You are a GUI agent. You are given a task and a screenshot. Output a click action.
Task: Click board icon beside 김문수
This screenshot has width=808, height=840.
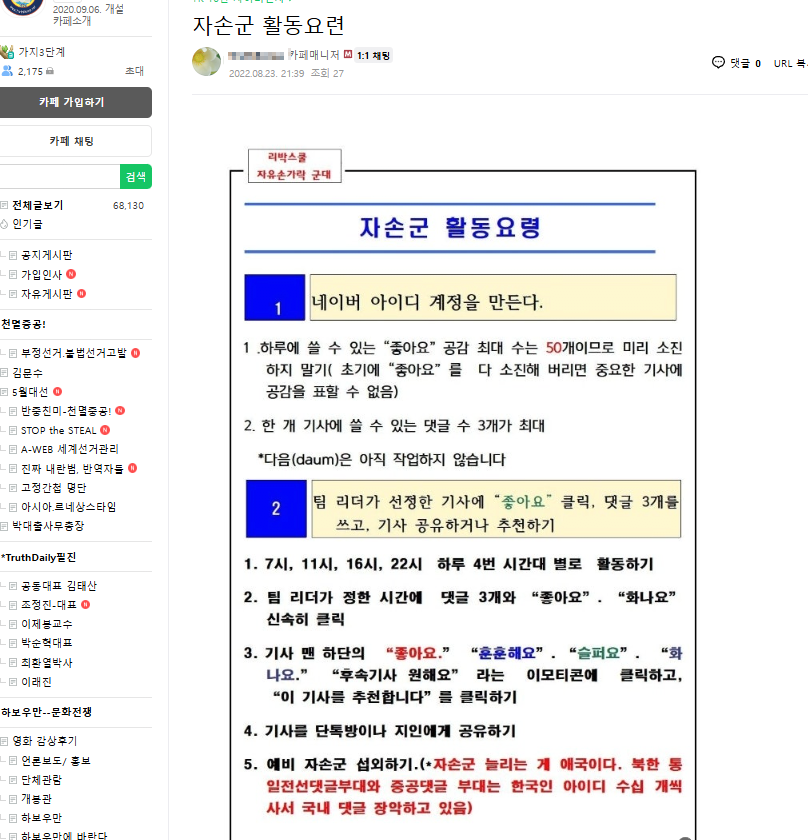[x=4, y=373]
